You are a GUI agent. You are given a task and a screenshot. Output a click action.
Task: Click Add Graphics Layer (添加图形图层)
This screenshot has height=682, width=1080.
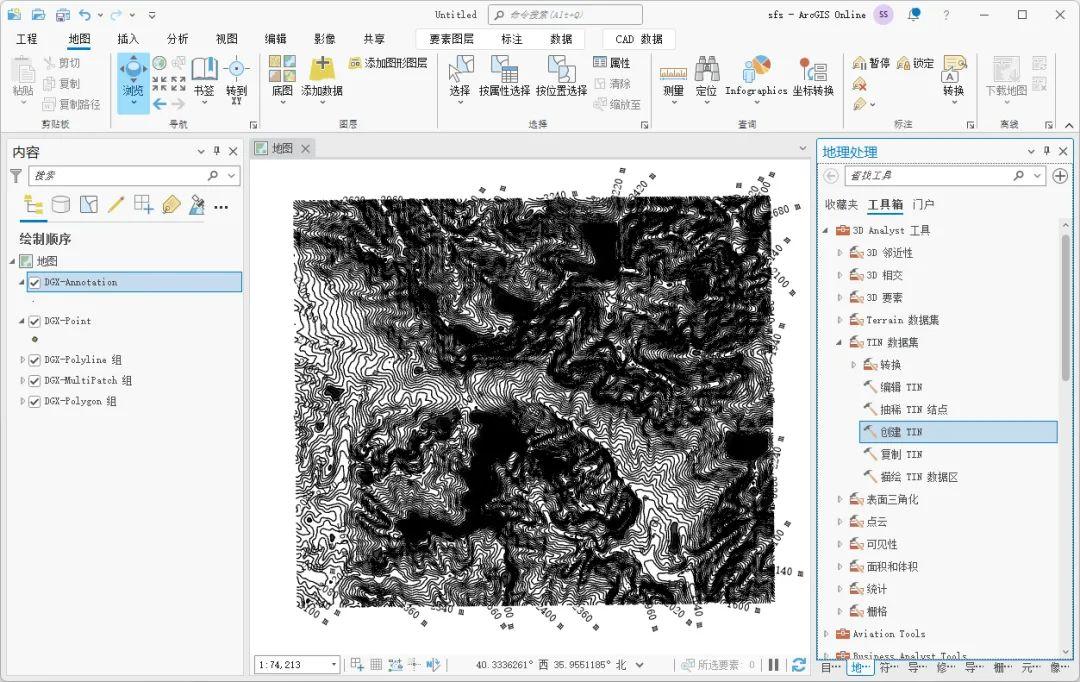point(388,63)
